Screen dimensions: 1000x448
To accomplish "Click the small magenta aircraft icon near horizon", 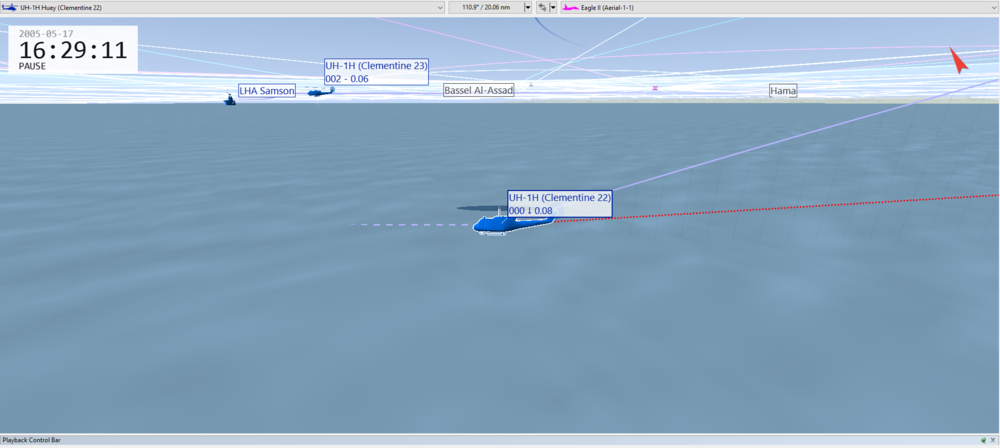I will (x=655, y=88).
